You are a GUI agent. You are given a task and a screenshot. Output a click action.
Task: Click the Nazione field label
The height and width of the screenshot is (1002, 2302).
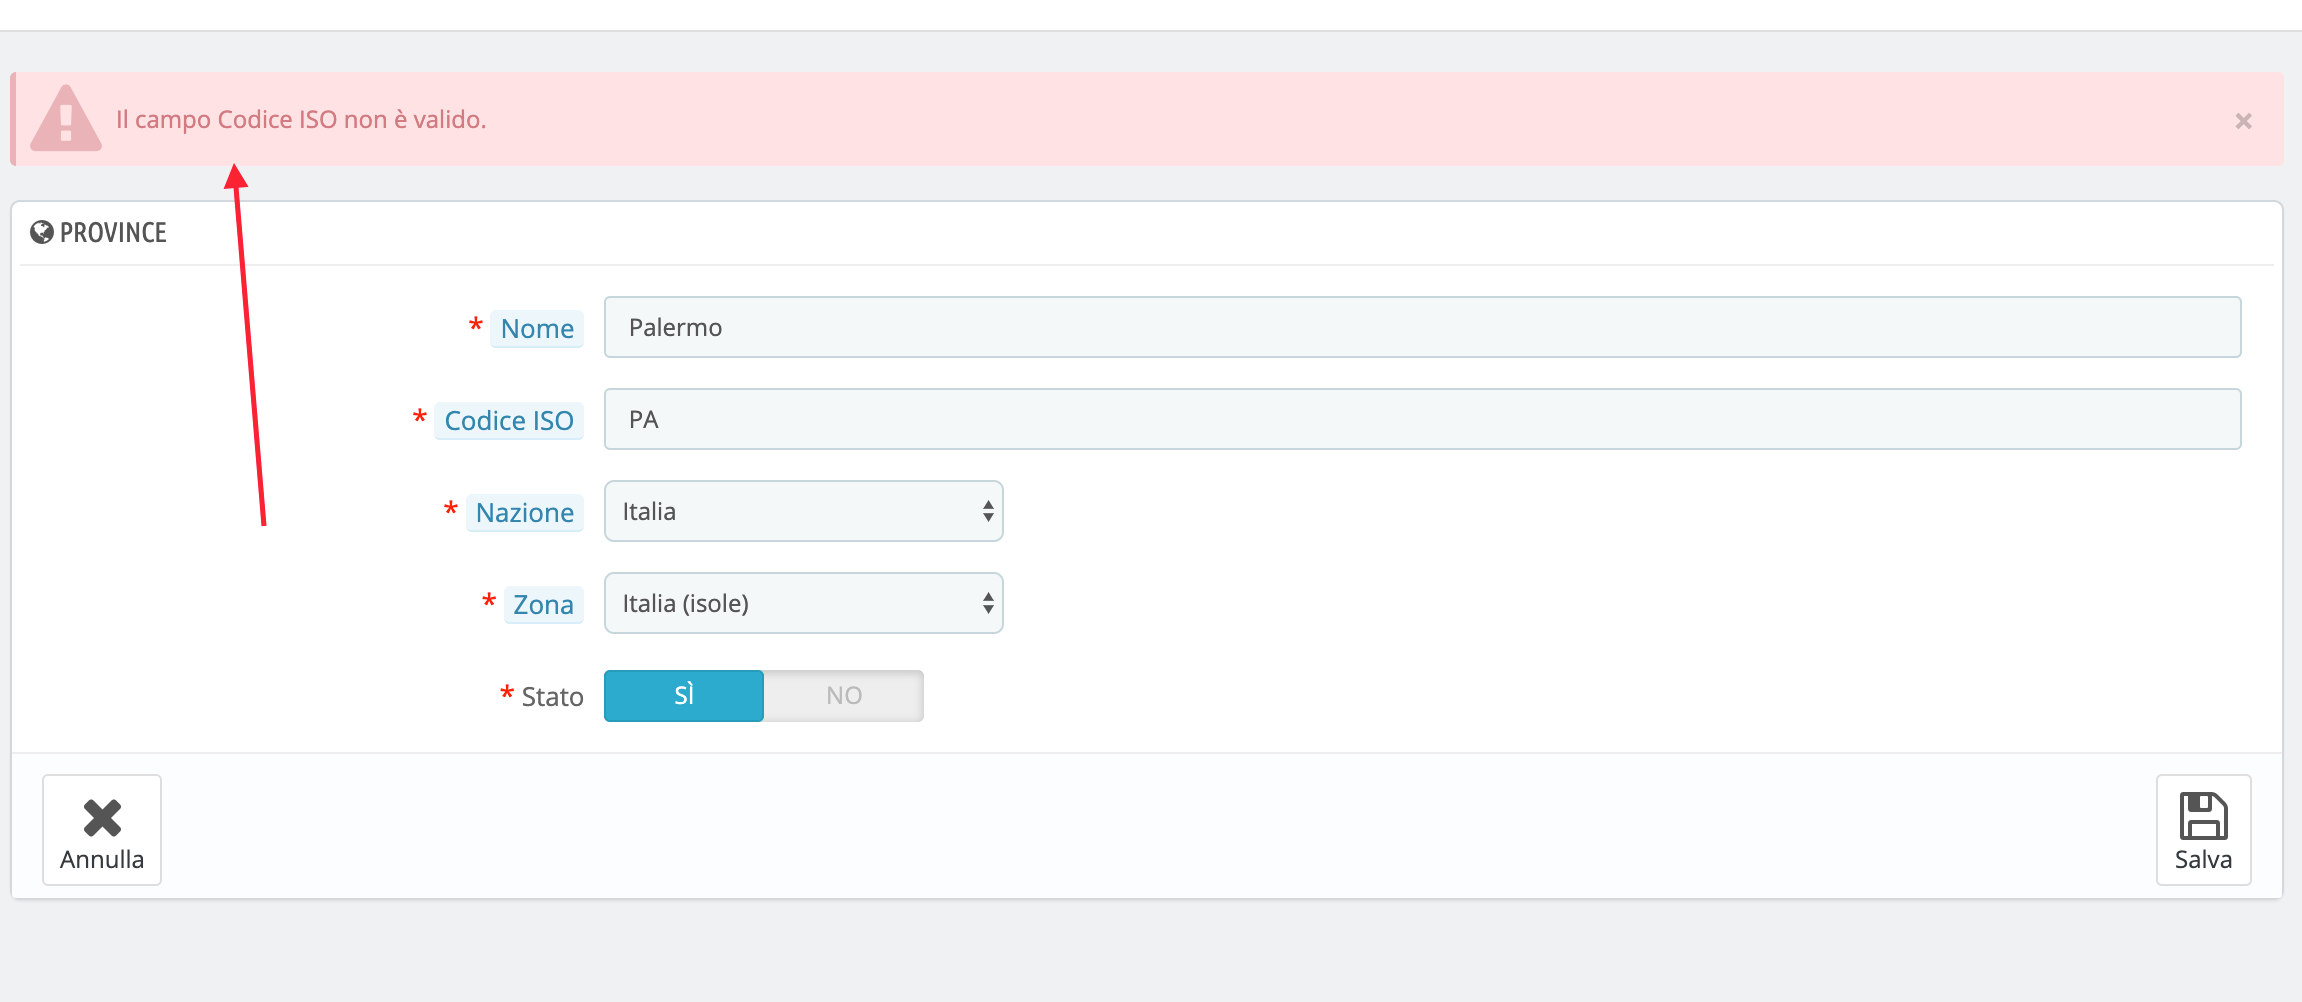[525, 512]
